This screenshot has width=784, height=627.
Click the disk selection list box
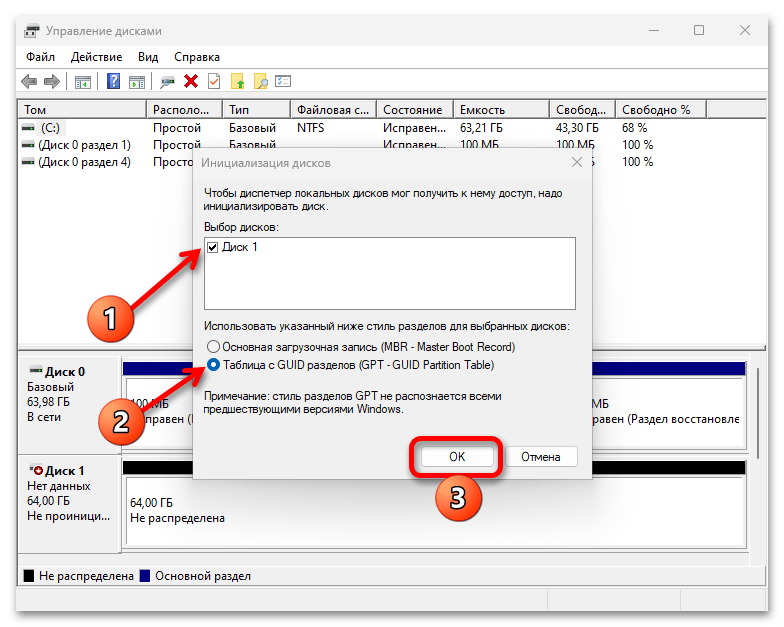click(x=390, y=274)
